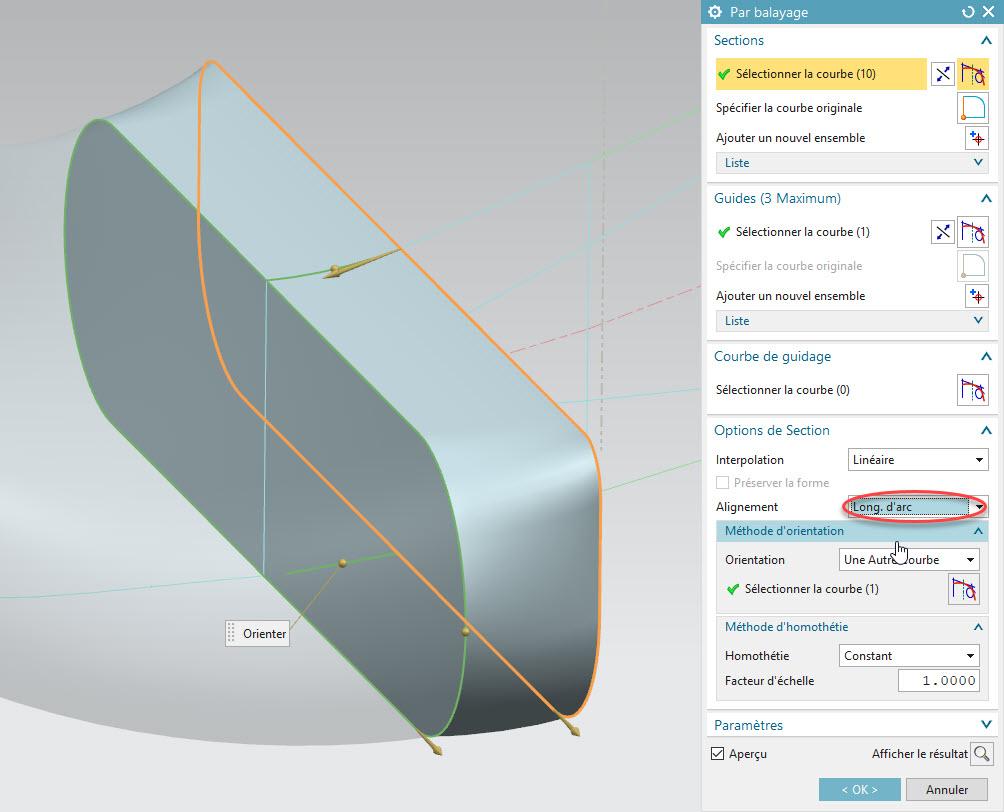Reset the Par balayage dialog
This screenshot has width=1004, height=812.
(967, 12)
